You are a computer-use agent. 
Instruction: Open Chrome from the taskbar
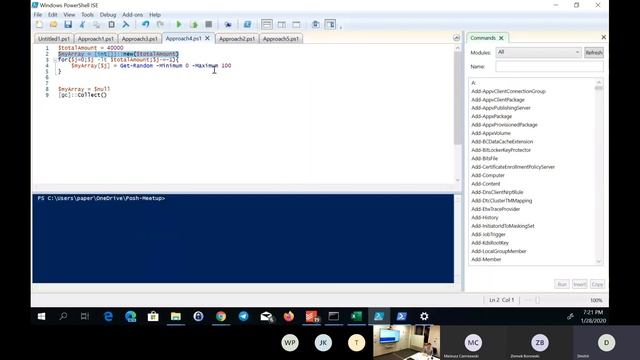221,316
